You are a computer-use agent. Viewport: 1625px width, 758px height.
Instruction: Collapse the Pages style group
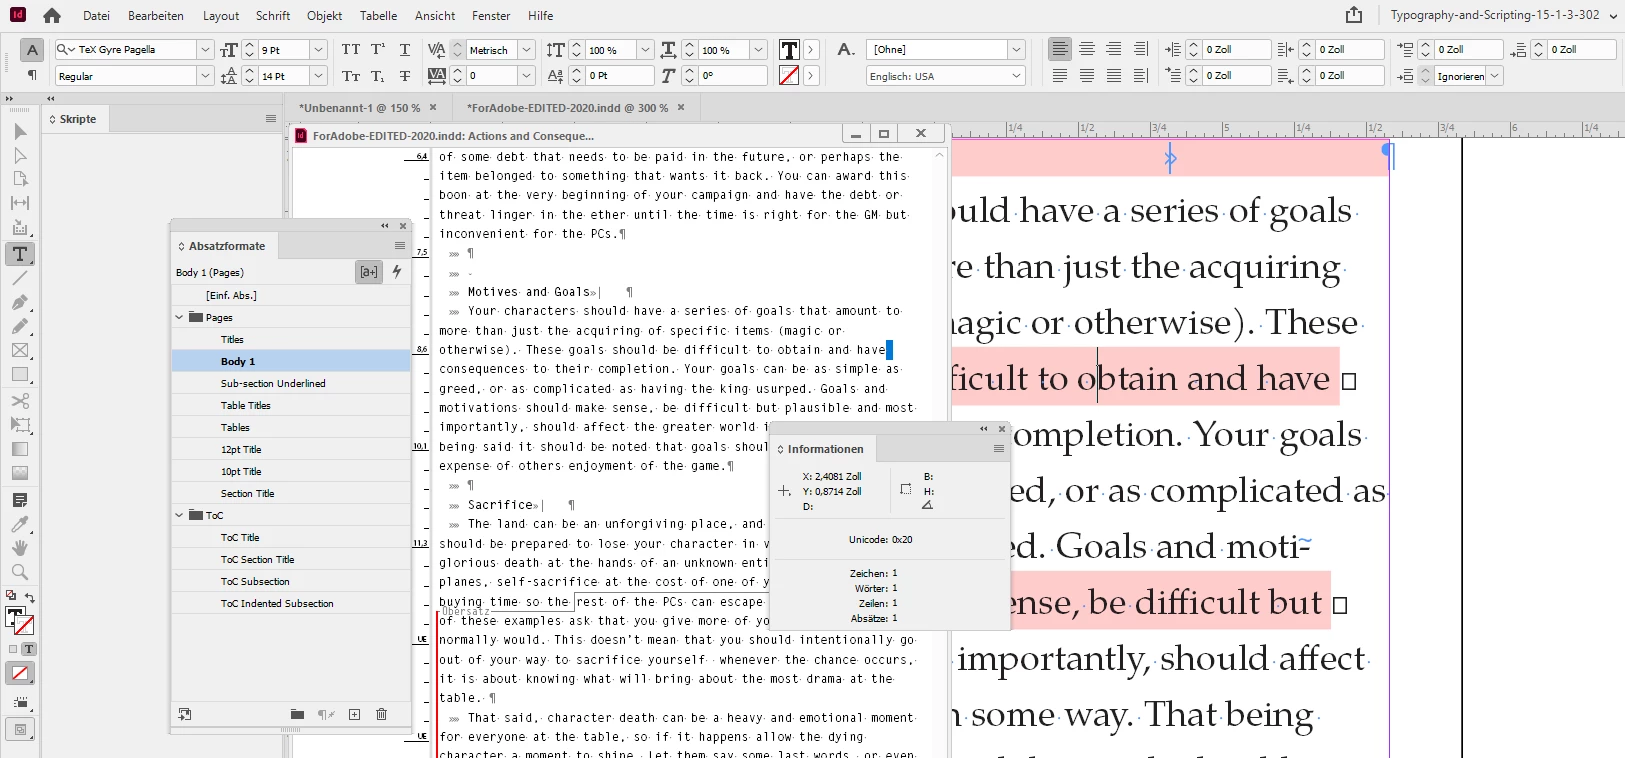[x=180, y=317]
